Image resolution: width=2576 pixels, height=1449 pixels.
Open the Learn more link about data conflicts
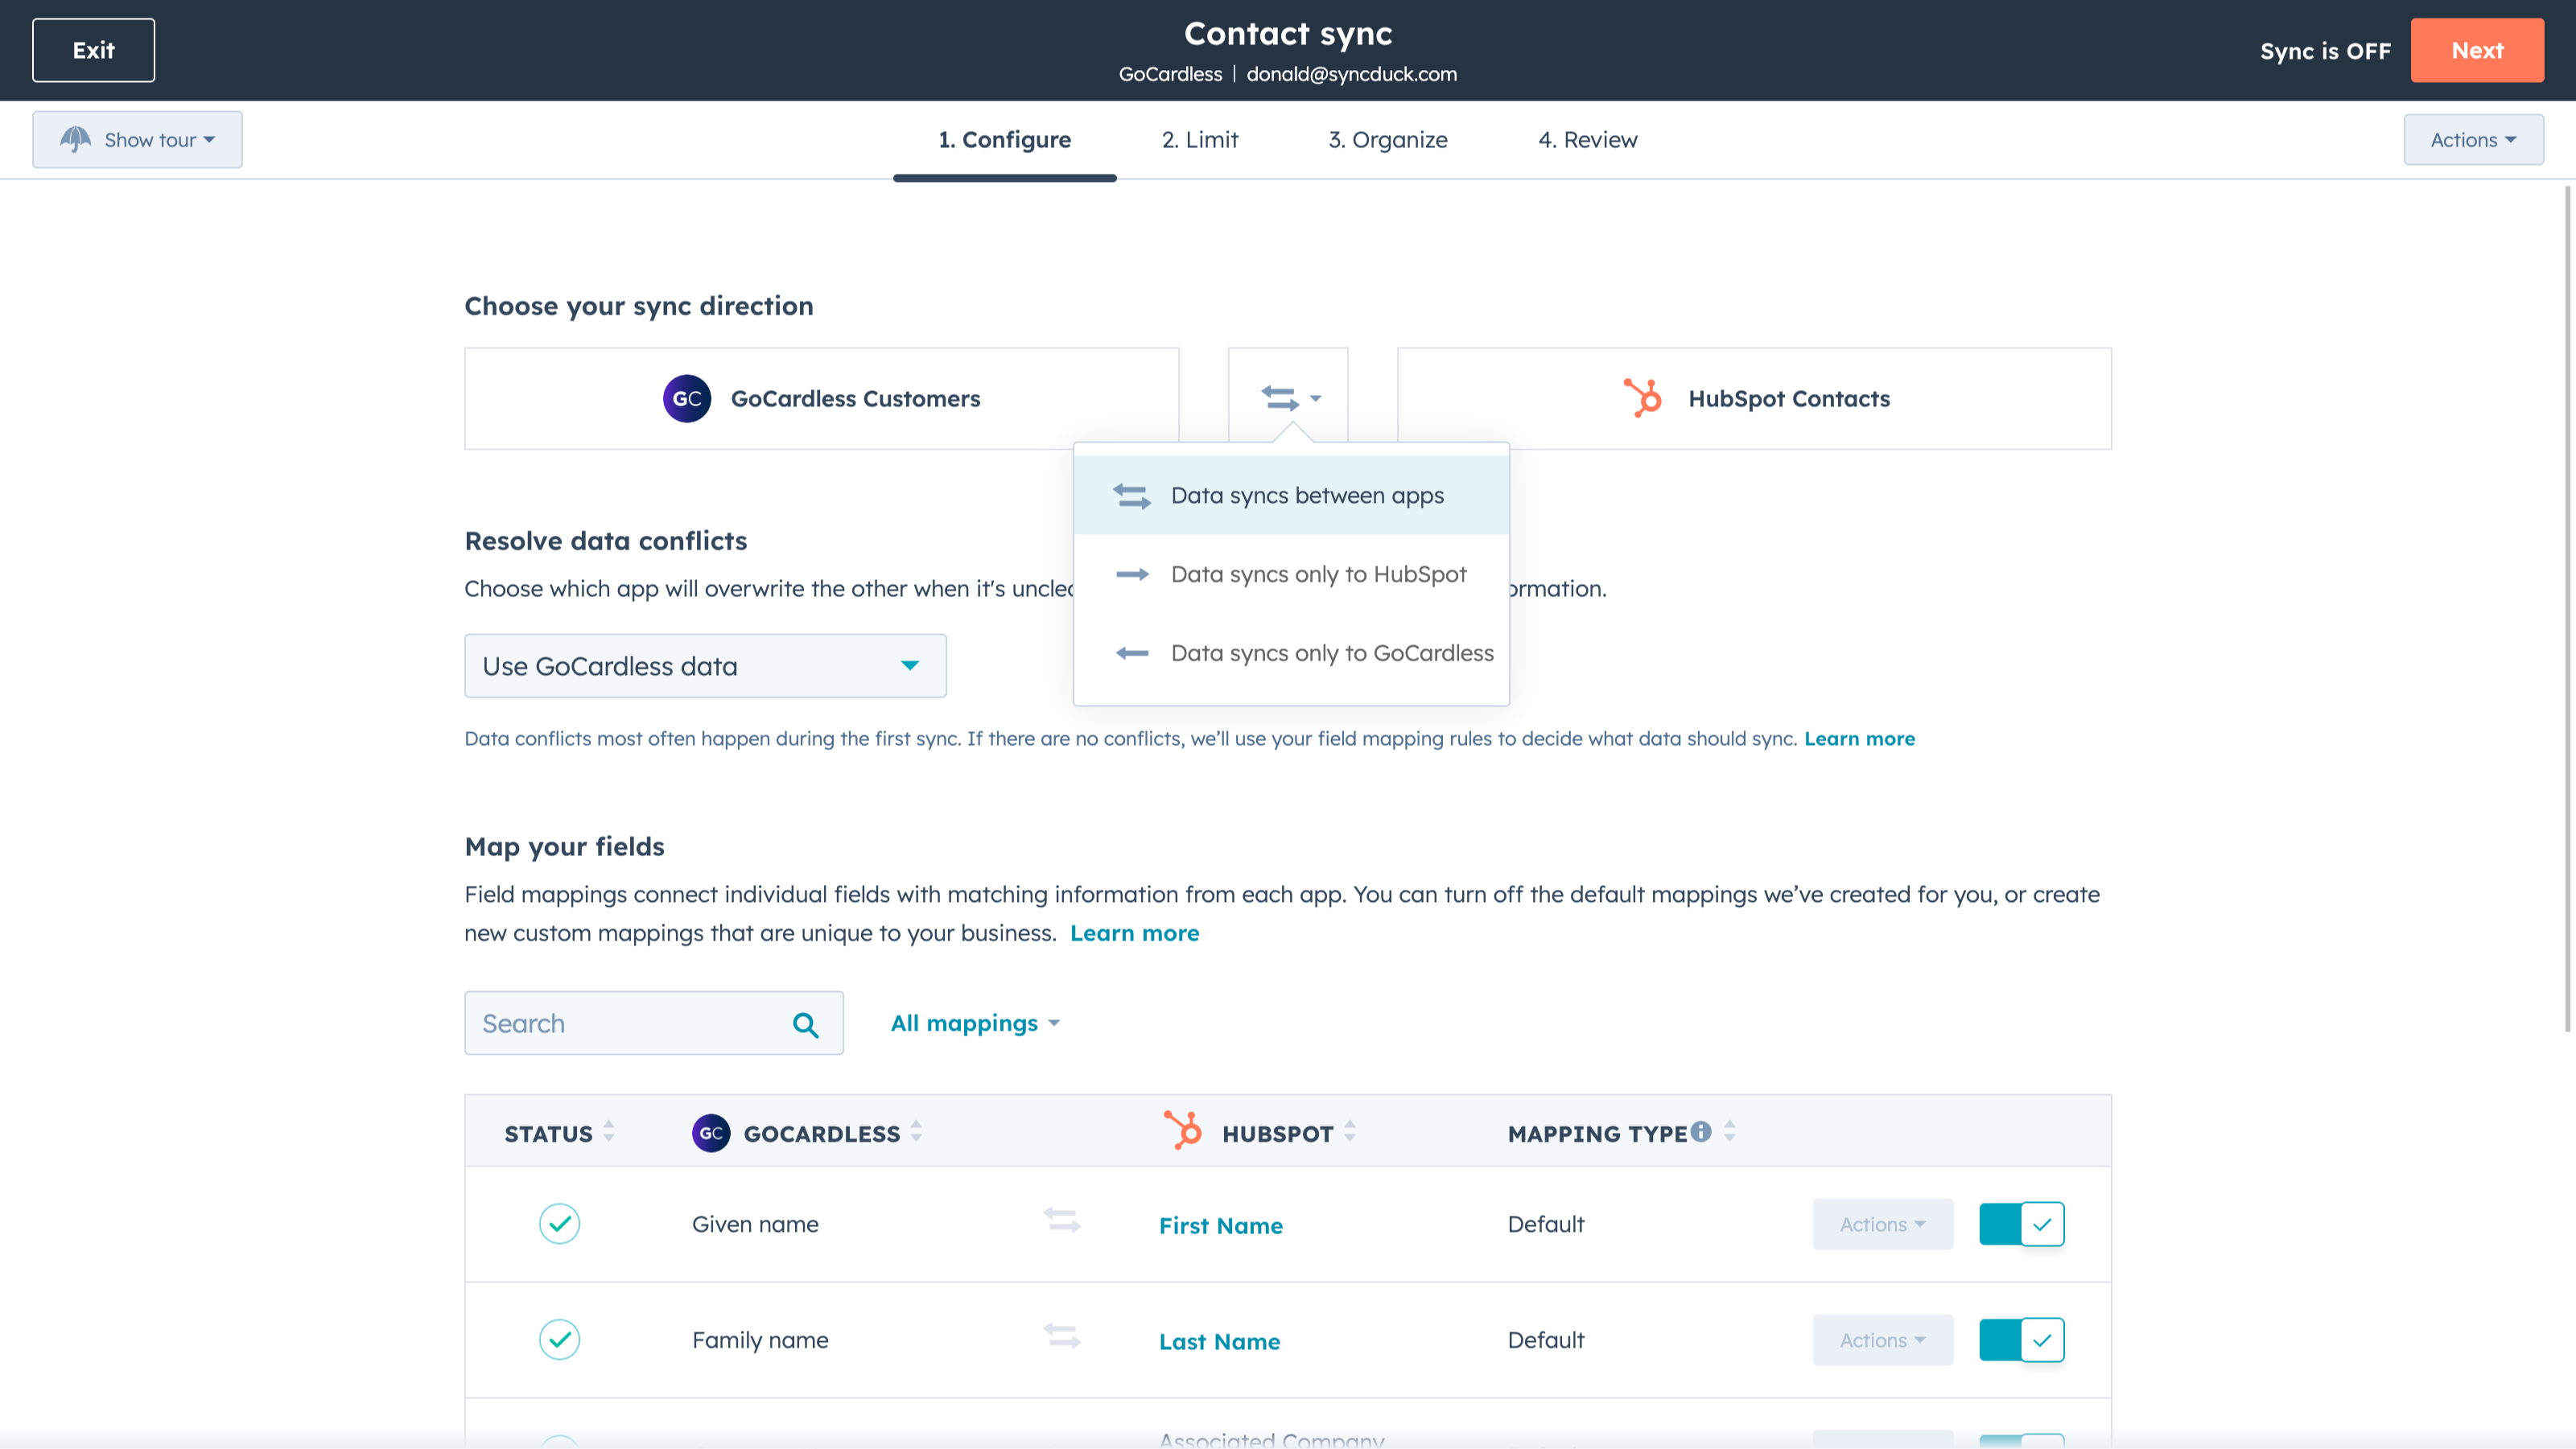click(x=1859, y=738)
